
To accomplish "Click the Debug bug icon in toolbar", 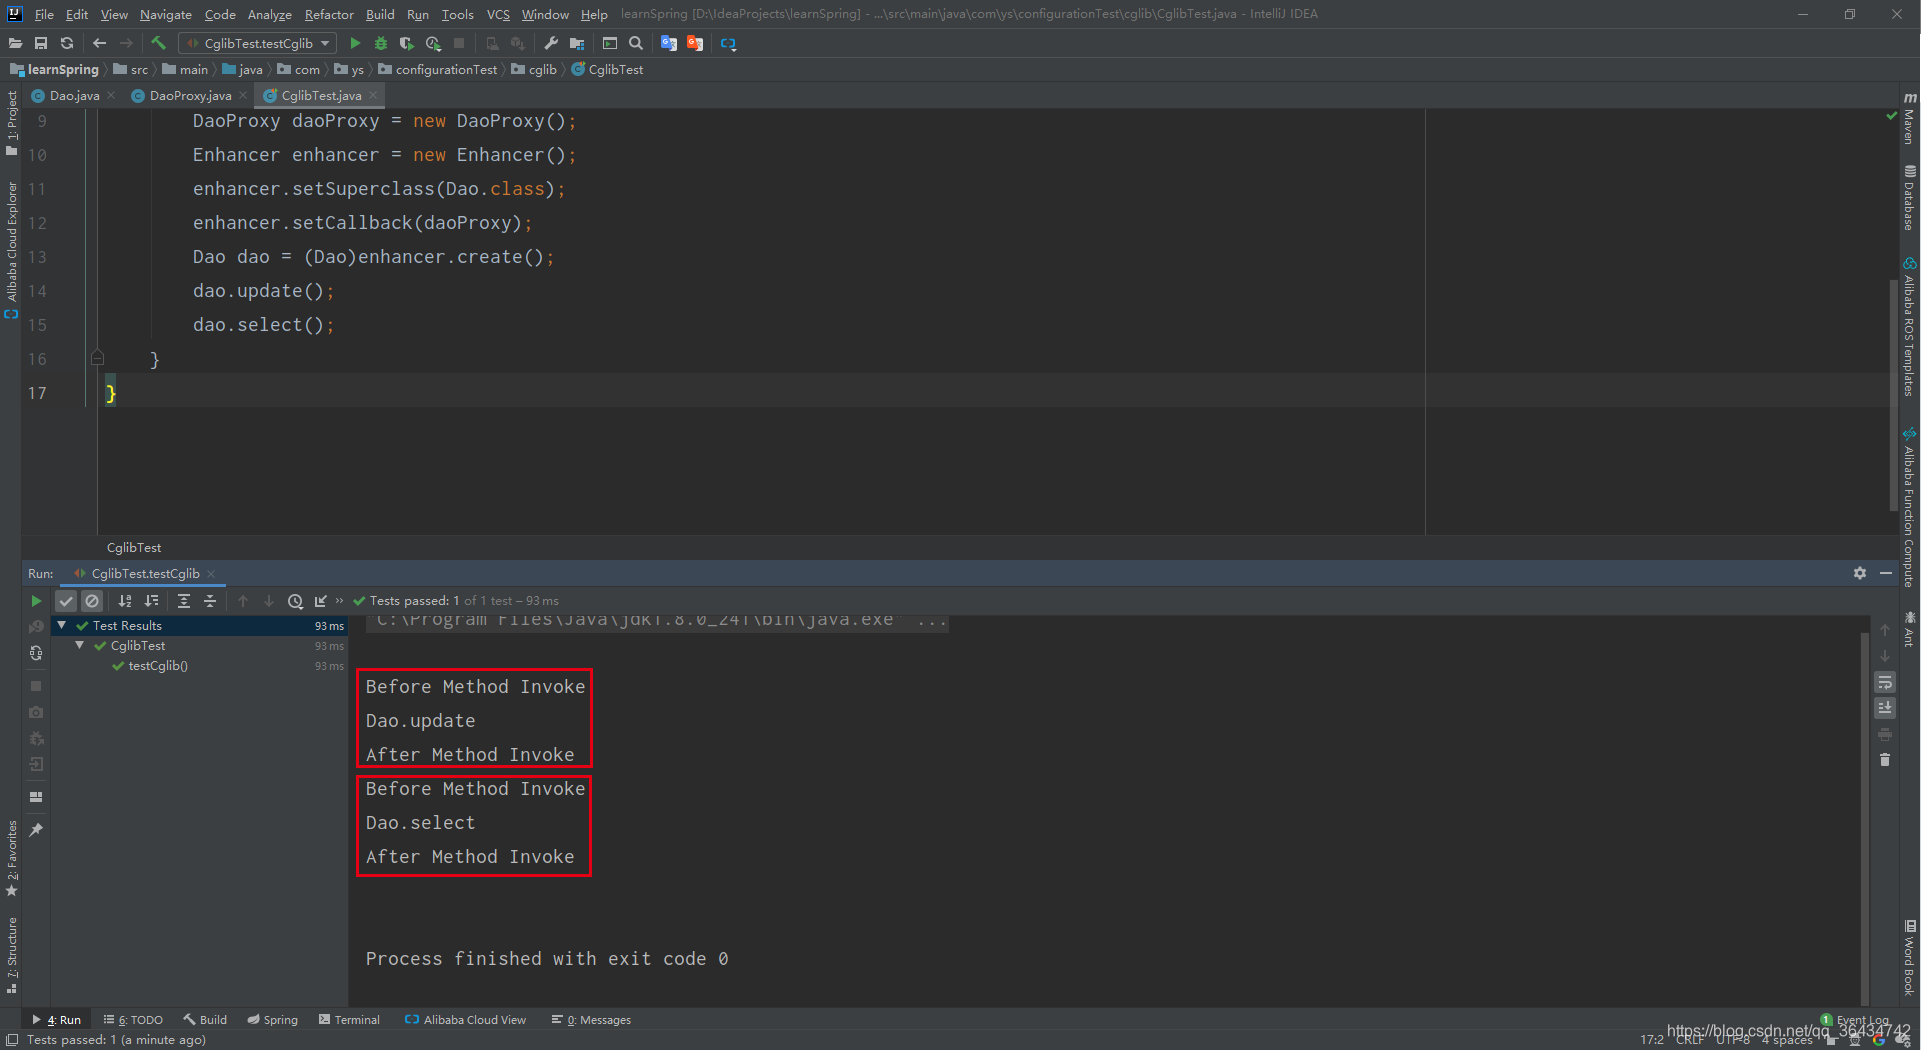I will tap(381, 43).
